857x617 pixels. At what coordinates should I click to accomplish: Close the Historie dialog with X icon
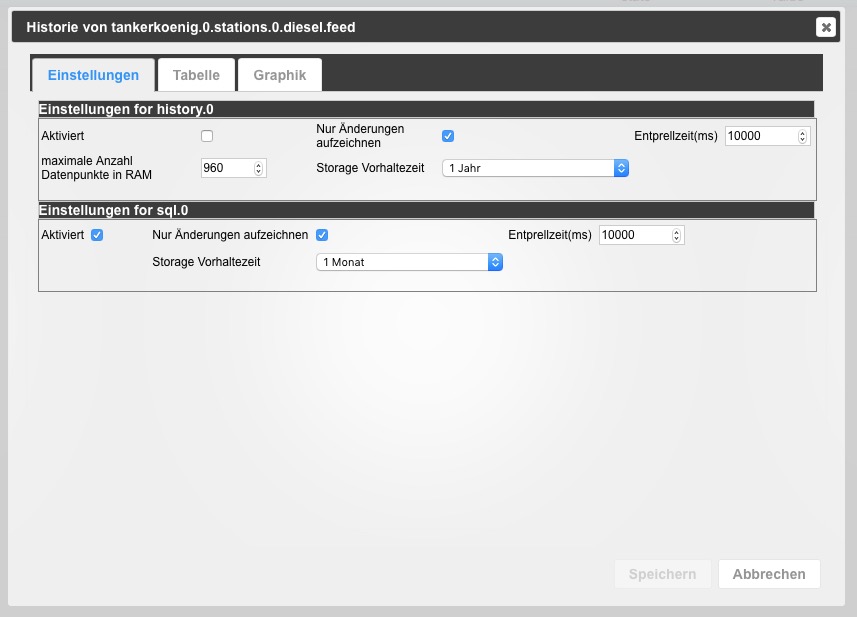point(826,27)
